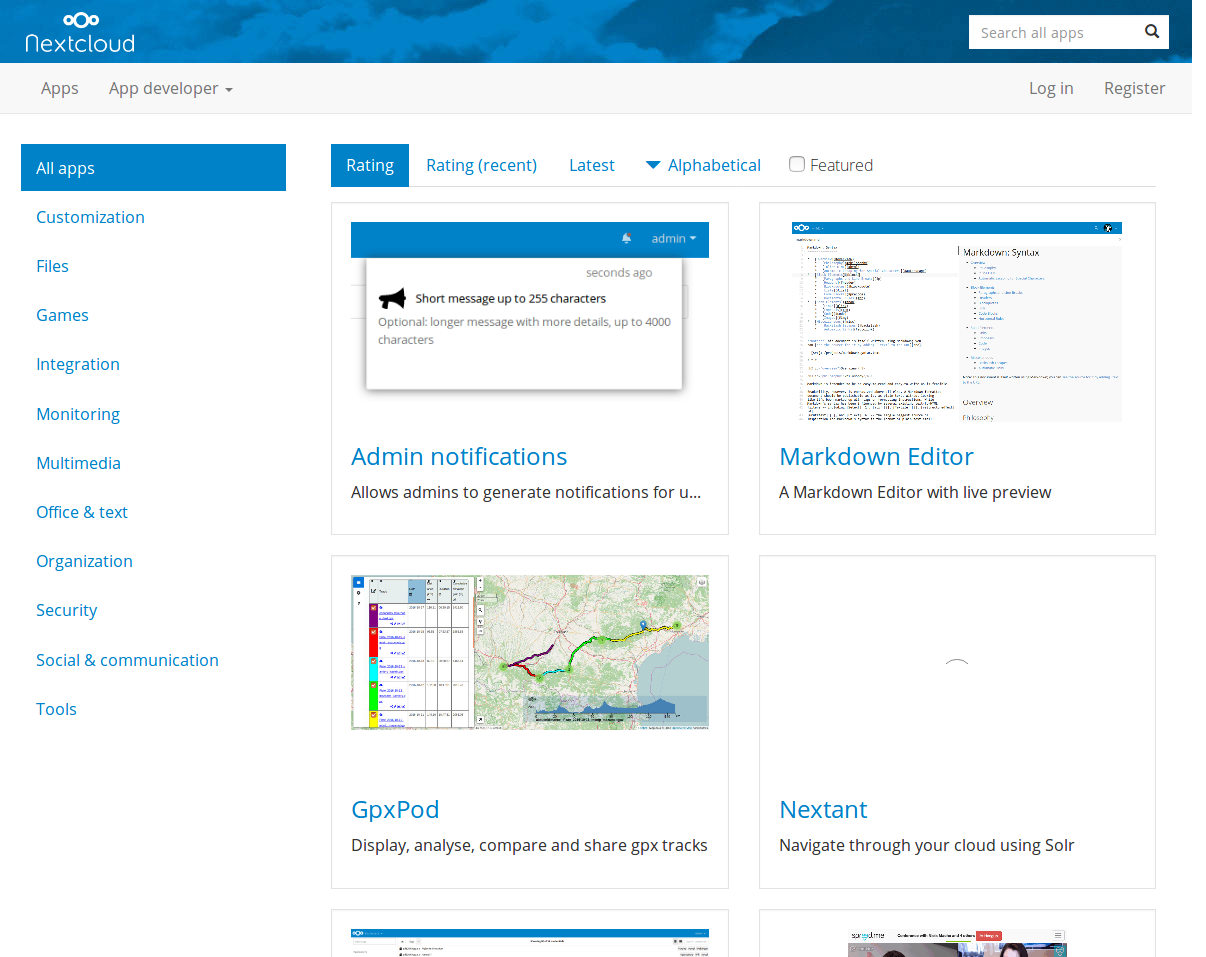Open the Markdown Editor screenshot thumbnail
The height and width of the screenshot is (957, 1206).
[957, 321]
